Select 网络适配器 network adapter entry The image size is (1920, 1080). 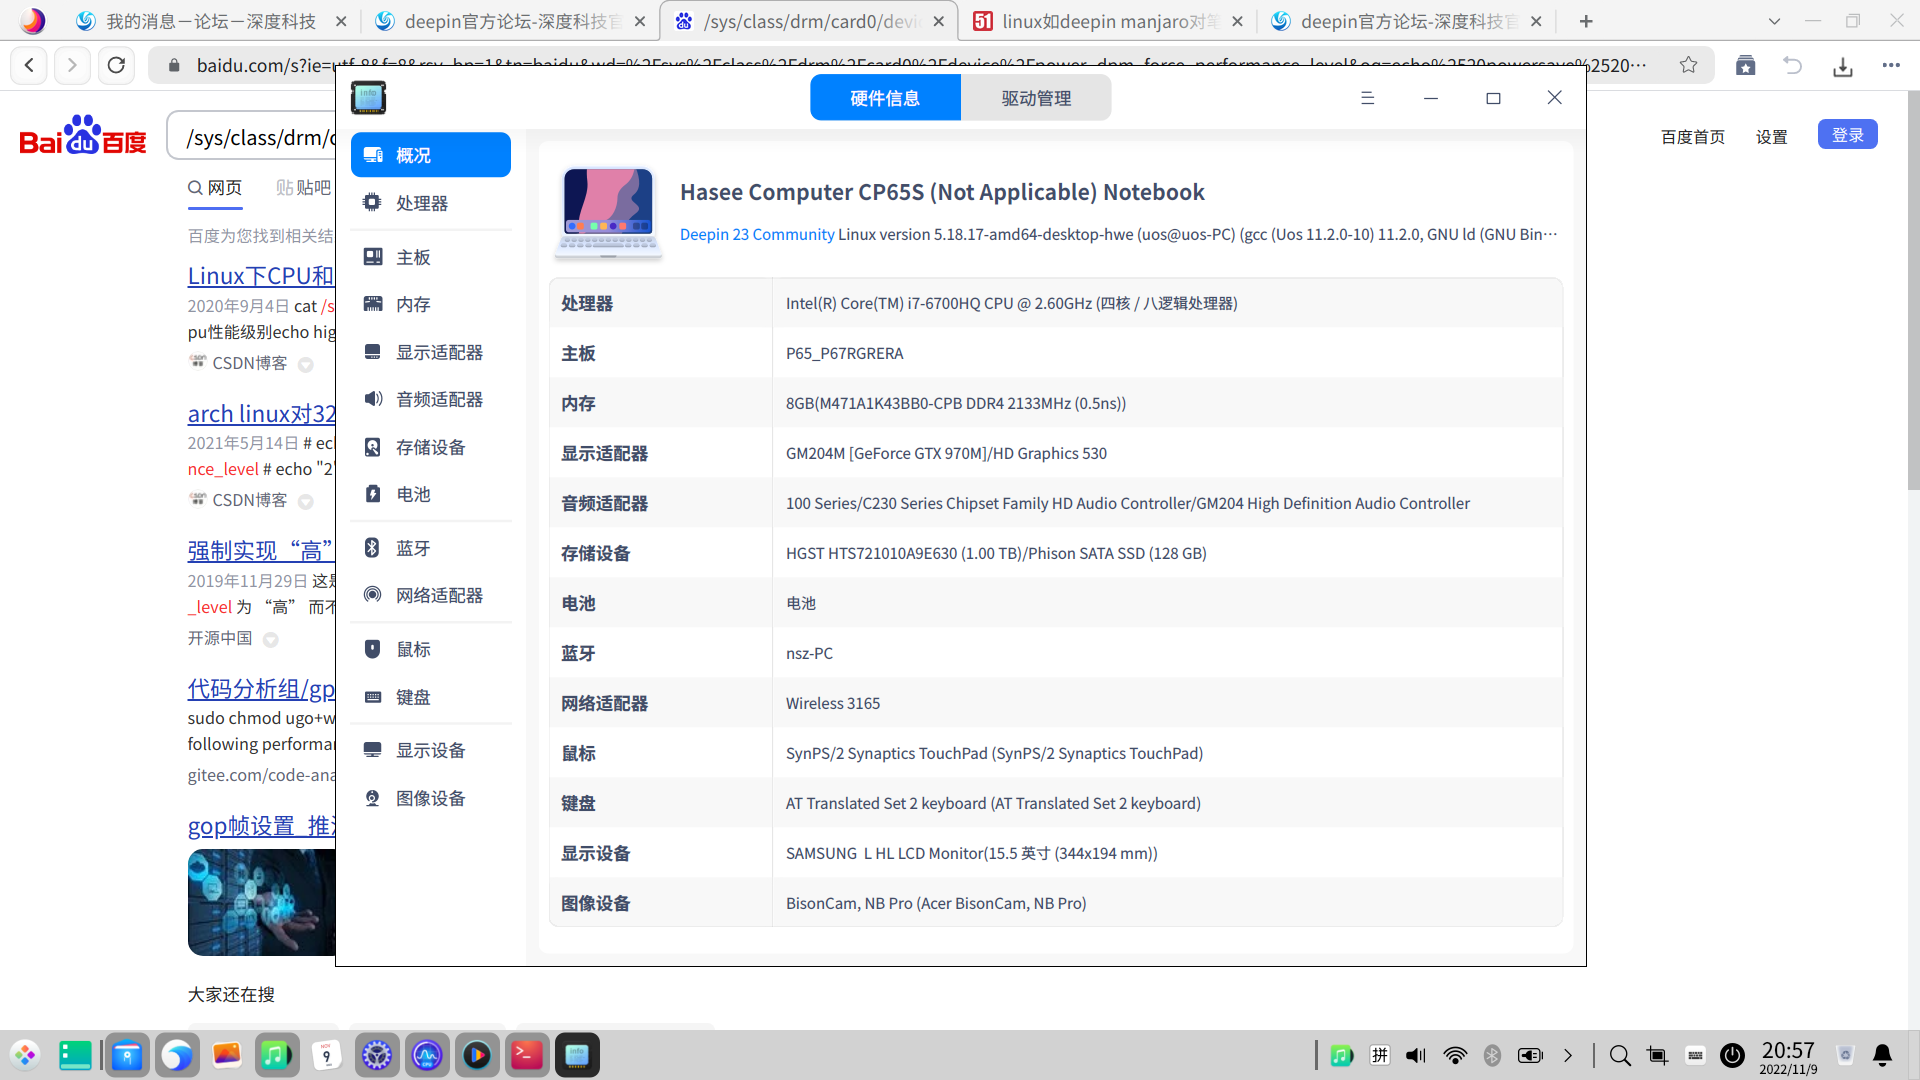pos(438,595)
